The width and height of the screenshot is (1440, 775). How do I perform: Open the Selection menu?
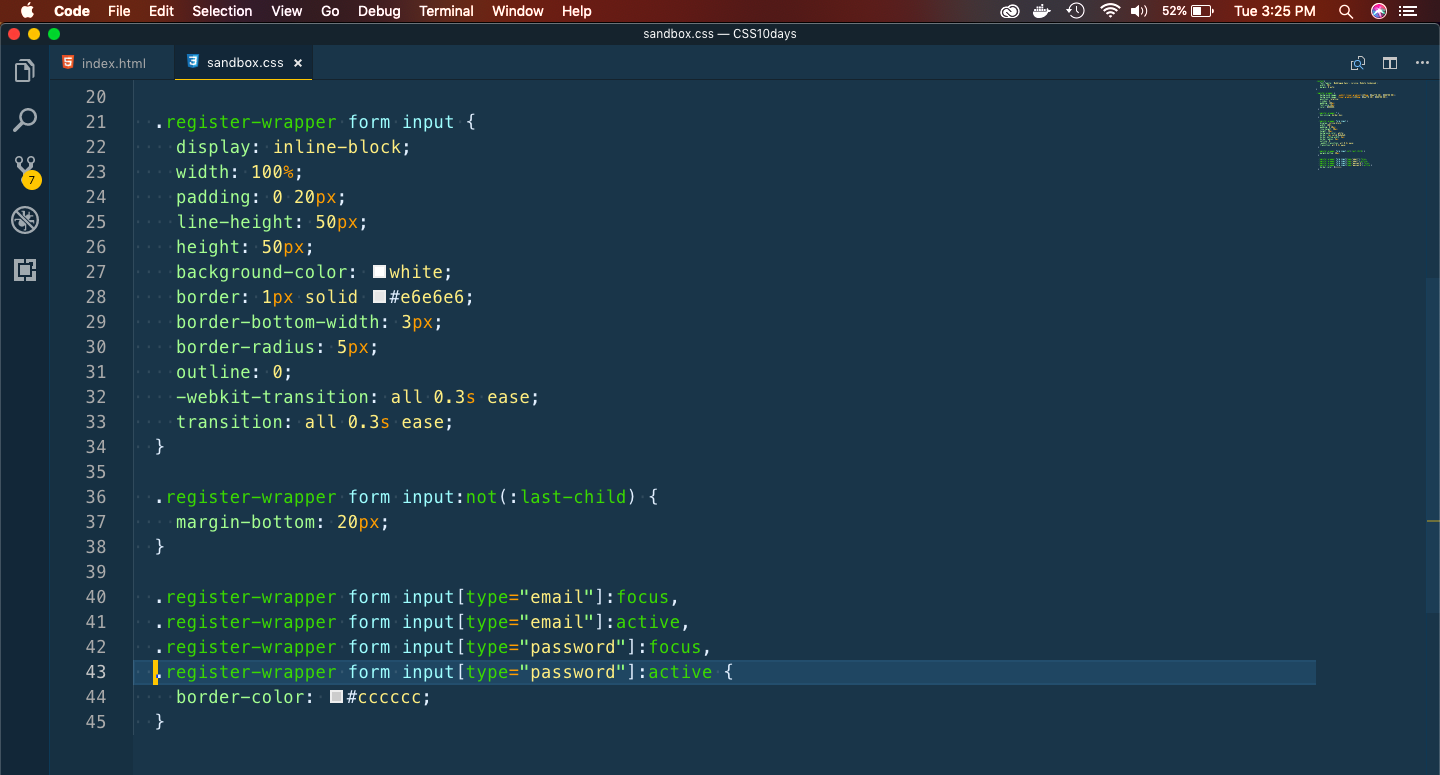point(222,11)
